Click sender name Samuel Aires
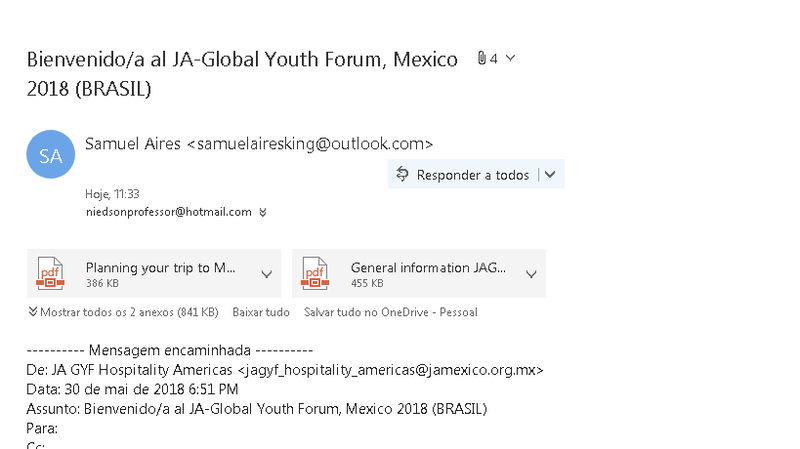This screenshot has width=800, height=449. [x=133, y=144]
